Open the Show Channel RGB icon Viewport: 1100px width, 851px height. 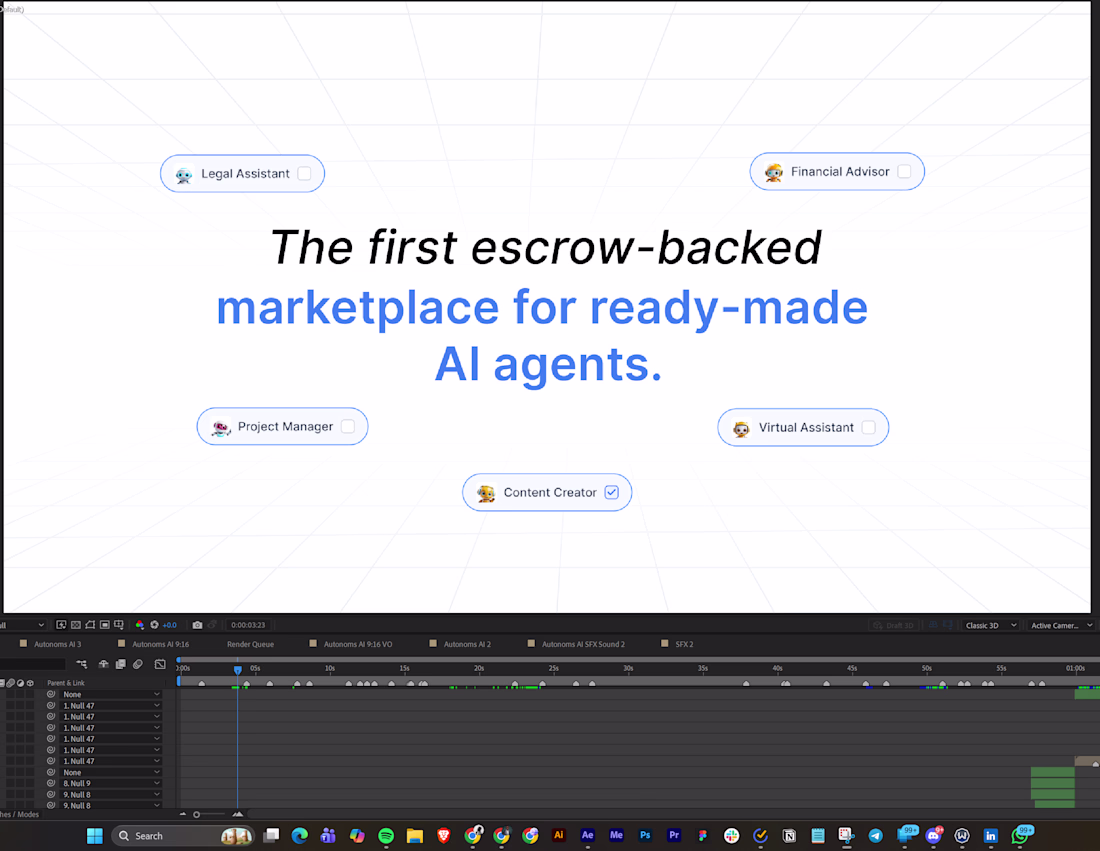[x=140, y=624]
